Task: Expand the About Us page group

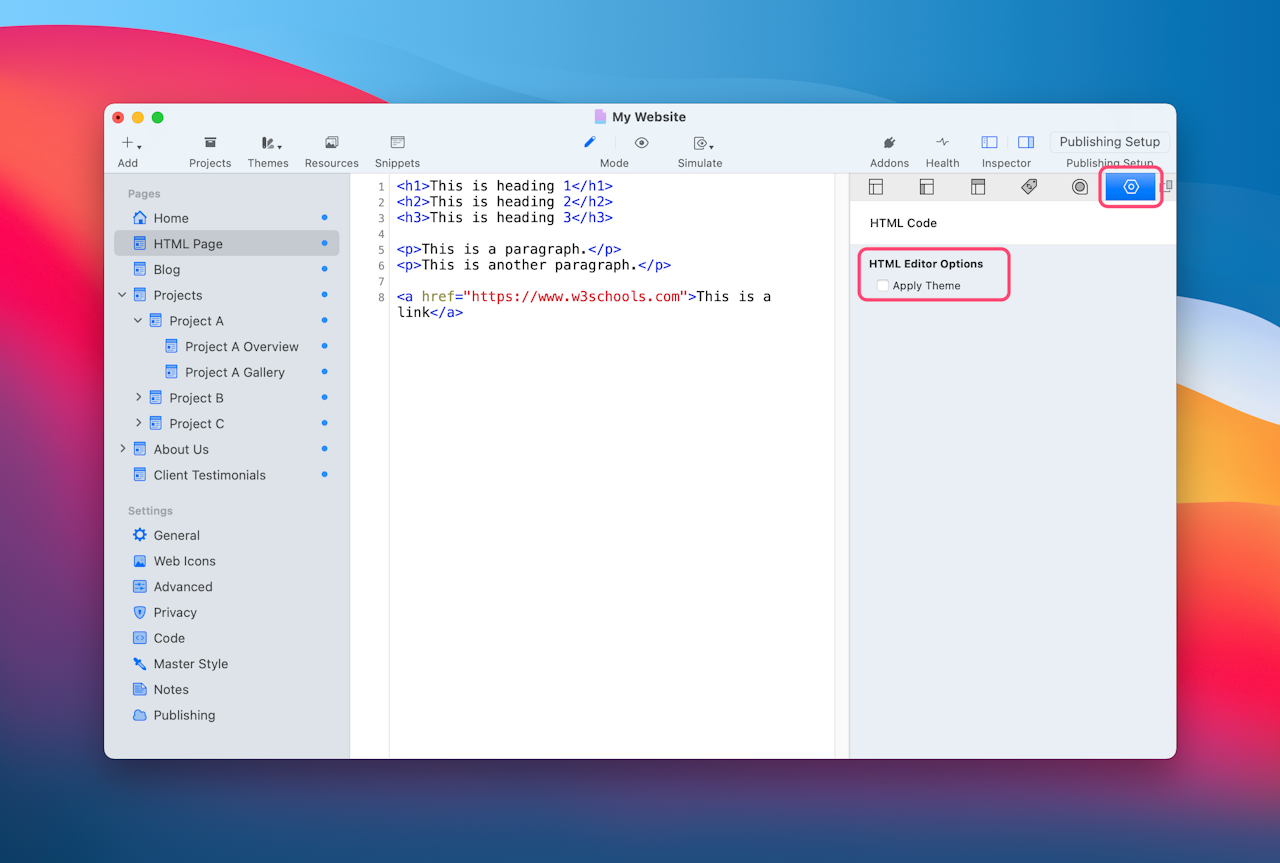Action: click(123, 449)
